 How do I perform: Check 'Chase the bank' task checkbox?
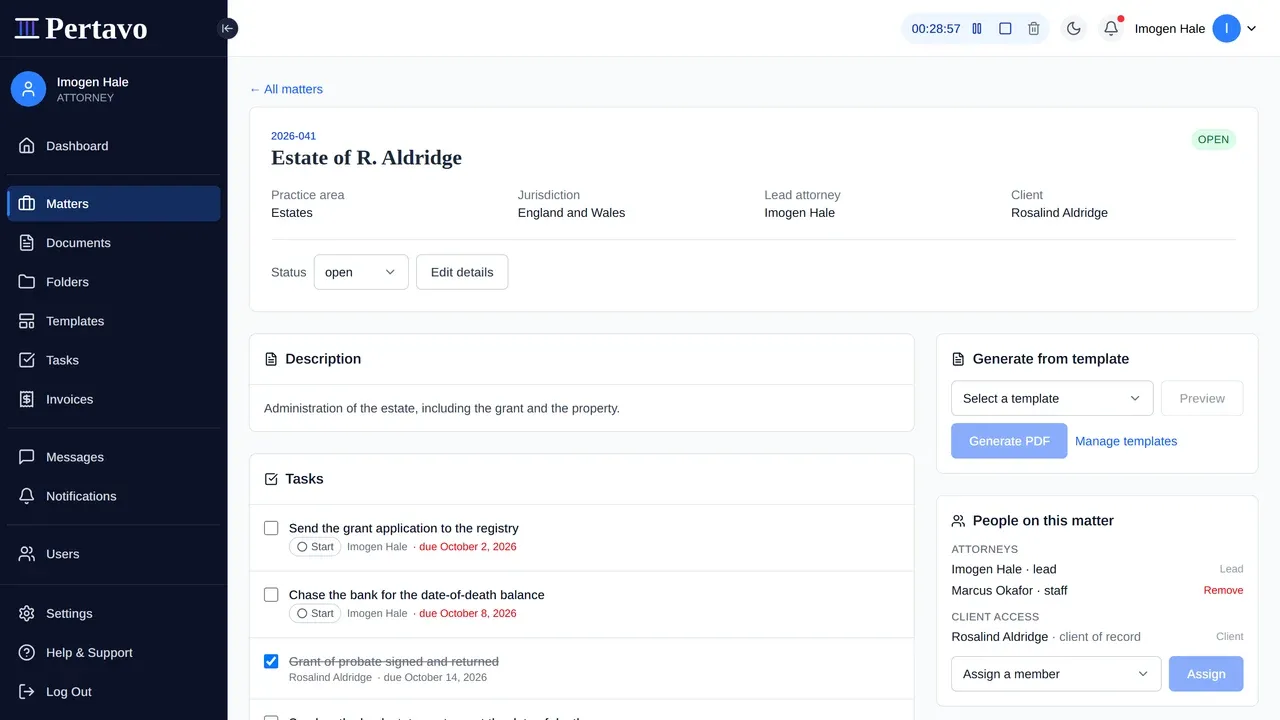[271, 595]
